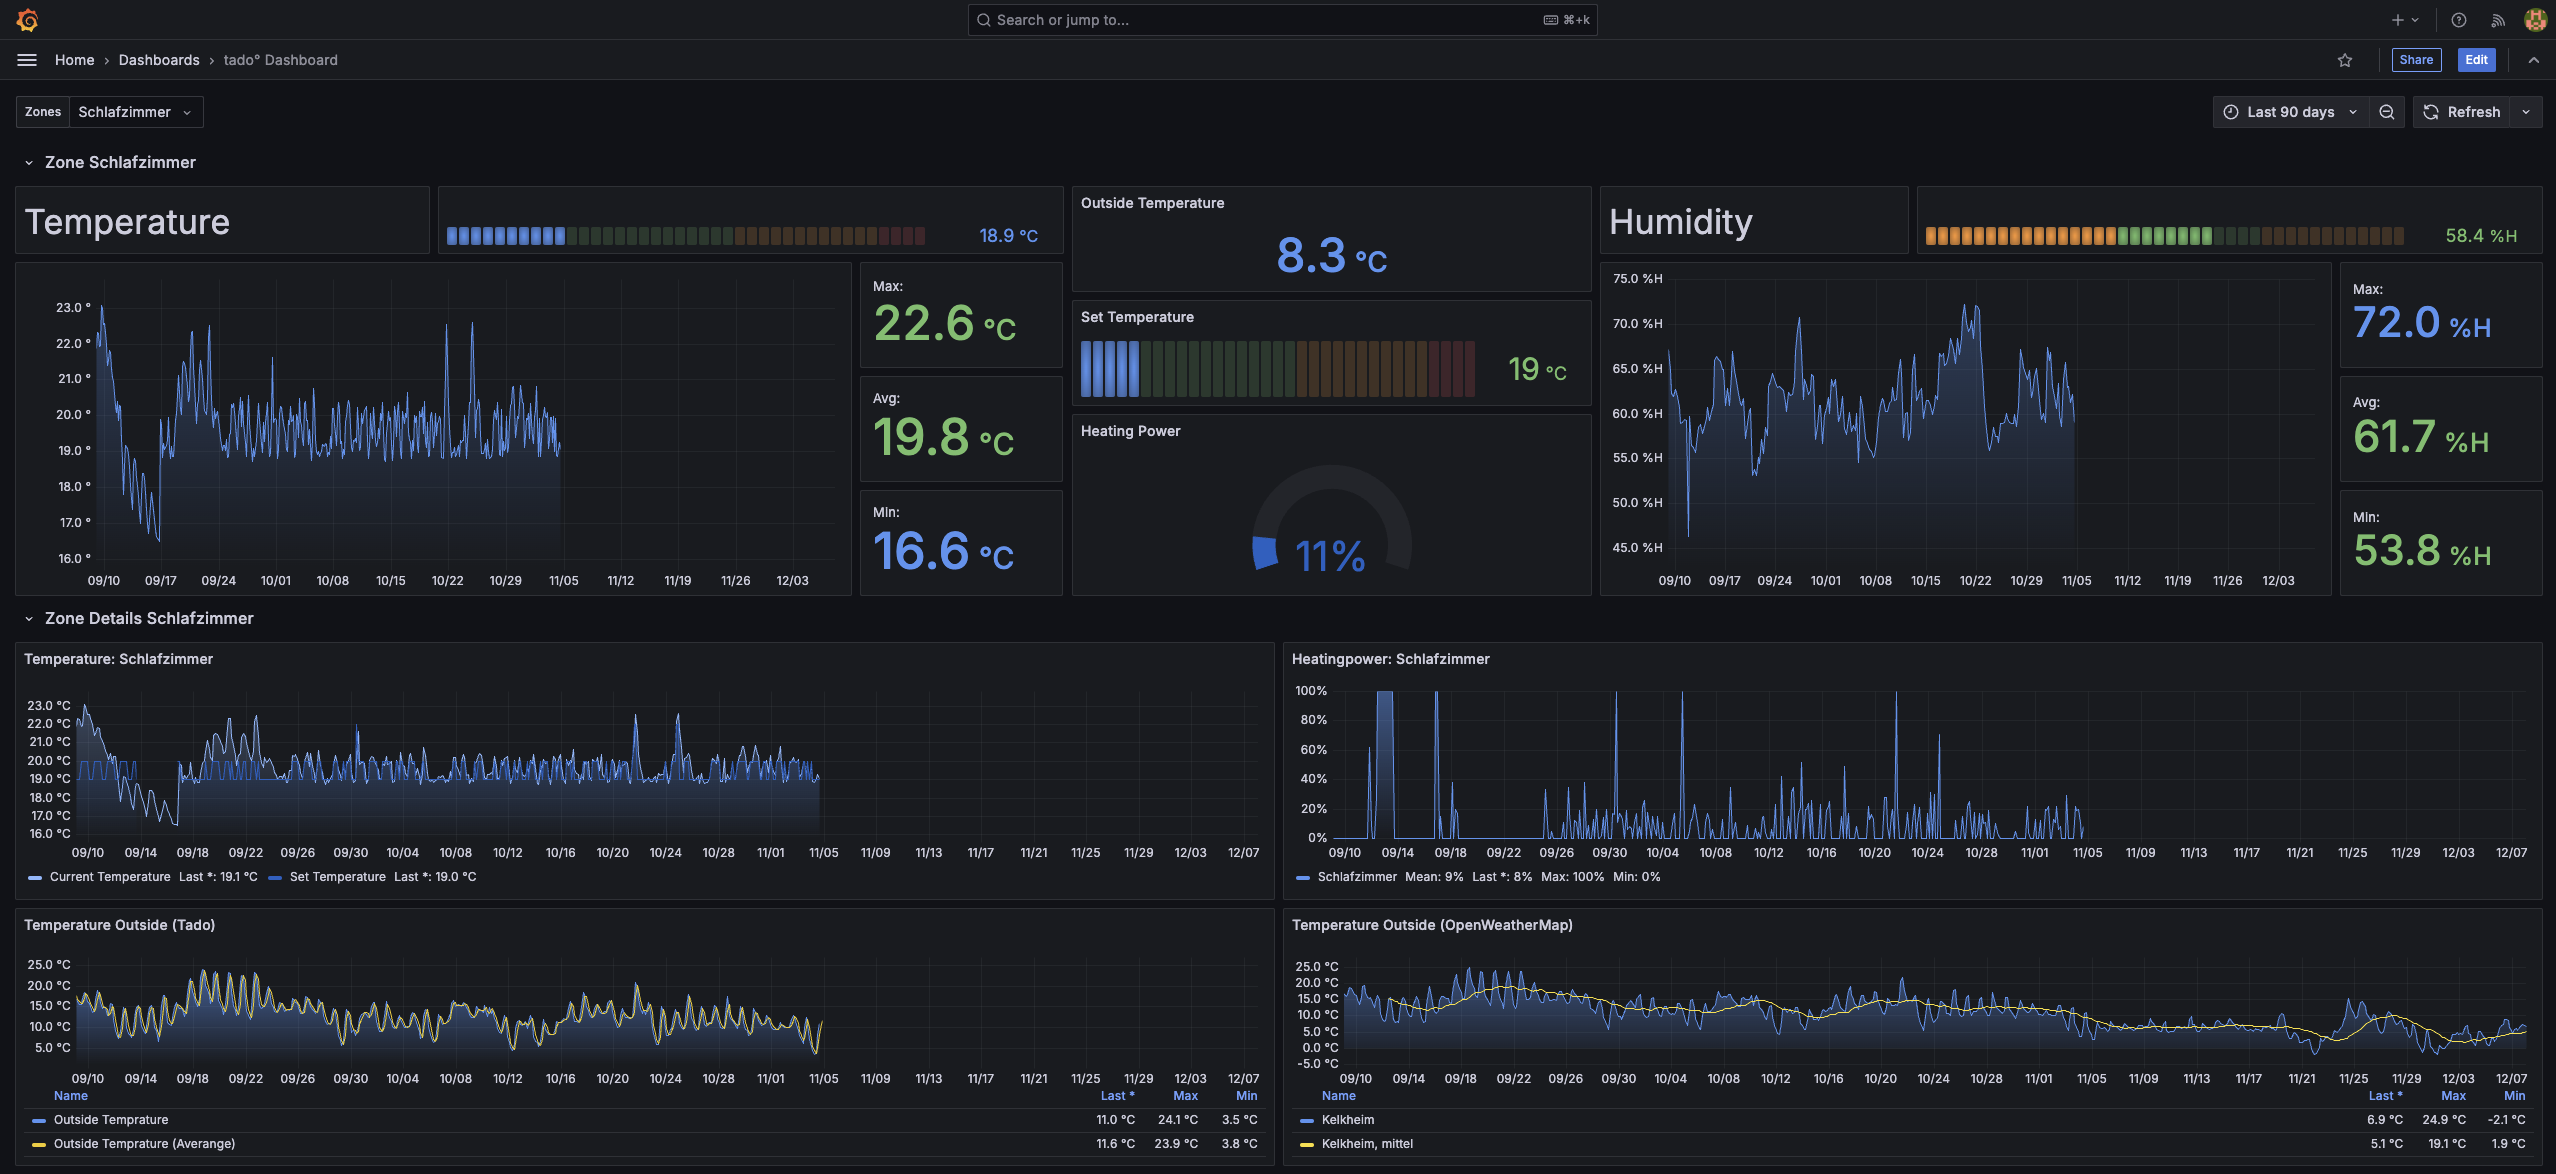Click the 8.3 °C outside temperature value

pos(1331,255)
